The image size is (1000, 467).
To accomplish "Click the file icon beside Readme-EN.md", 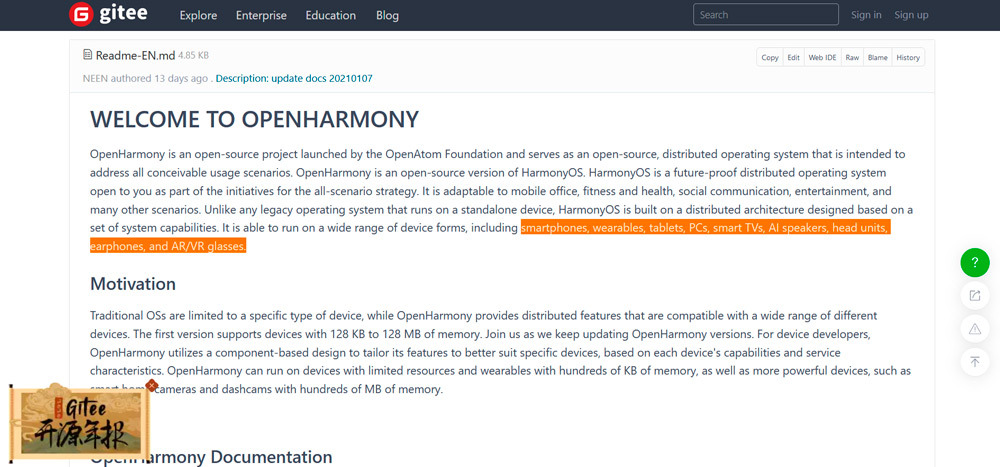I will [x=88, y=55].
